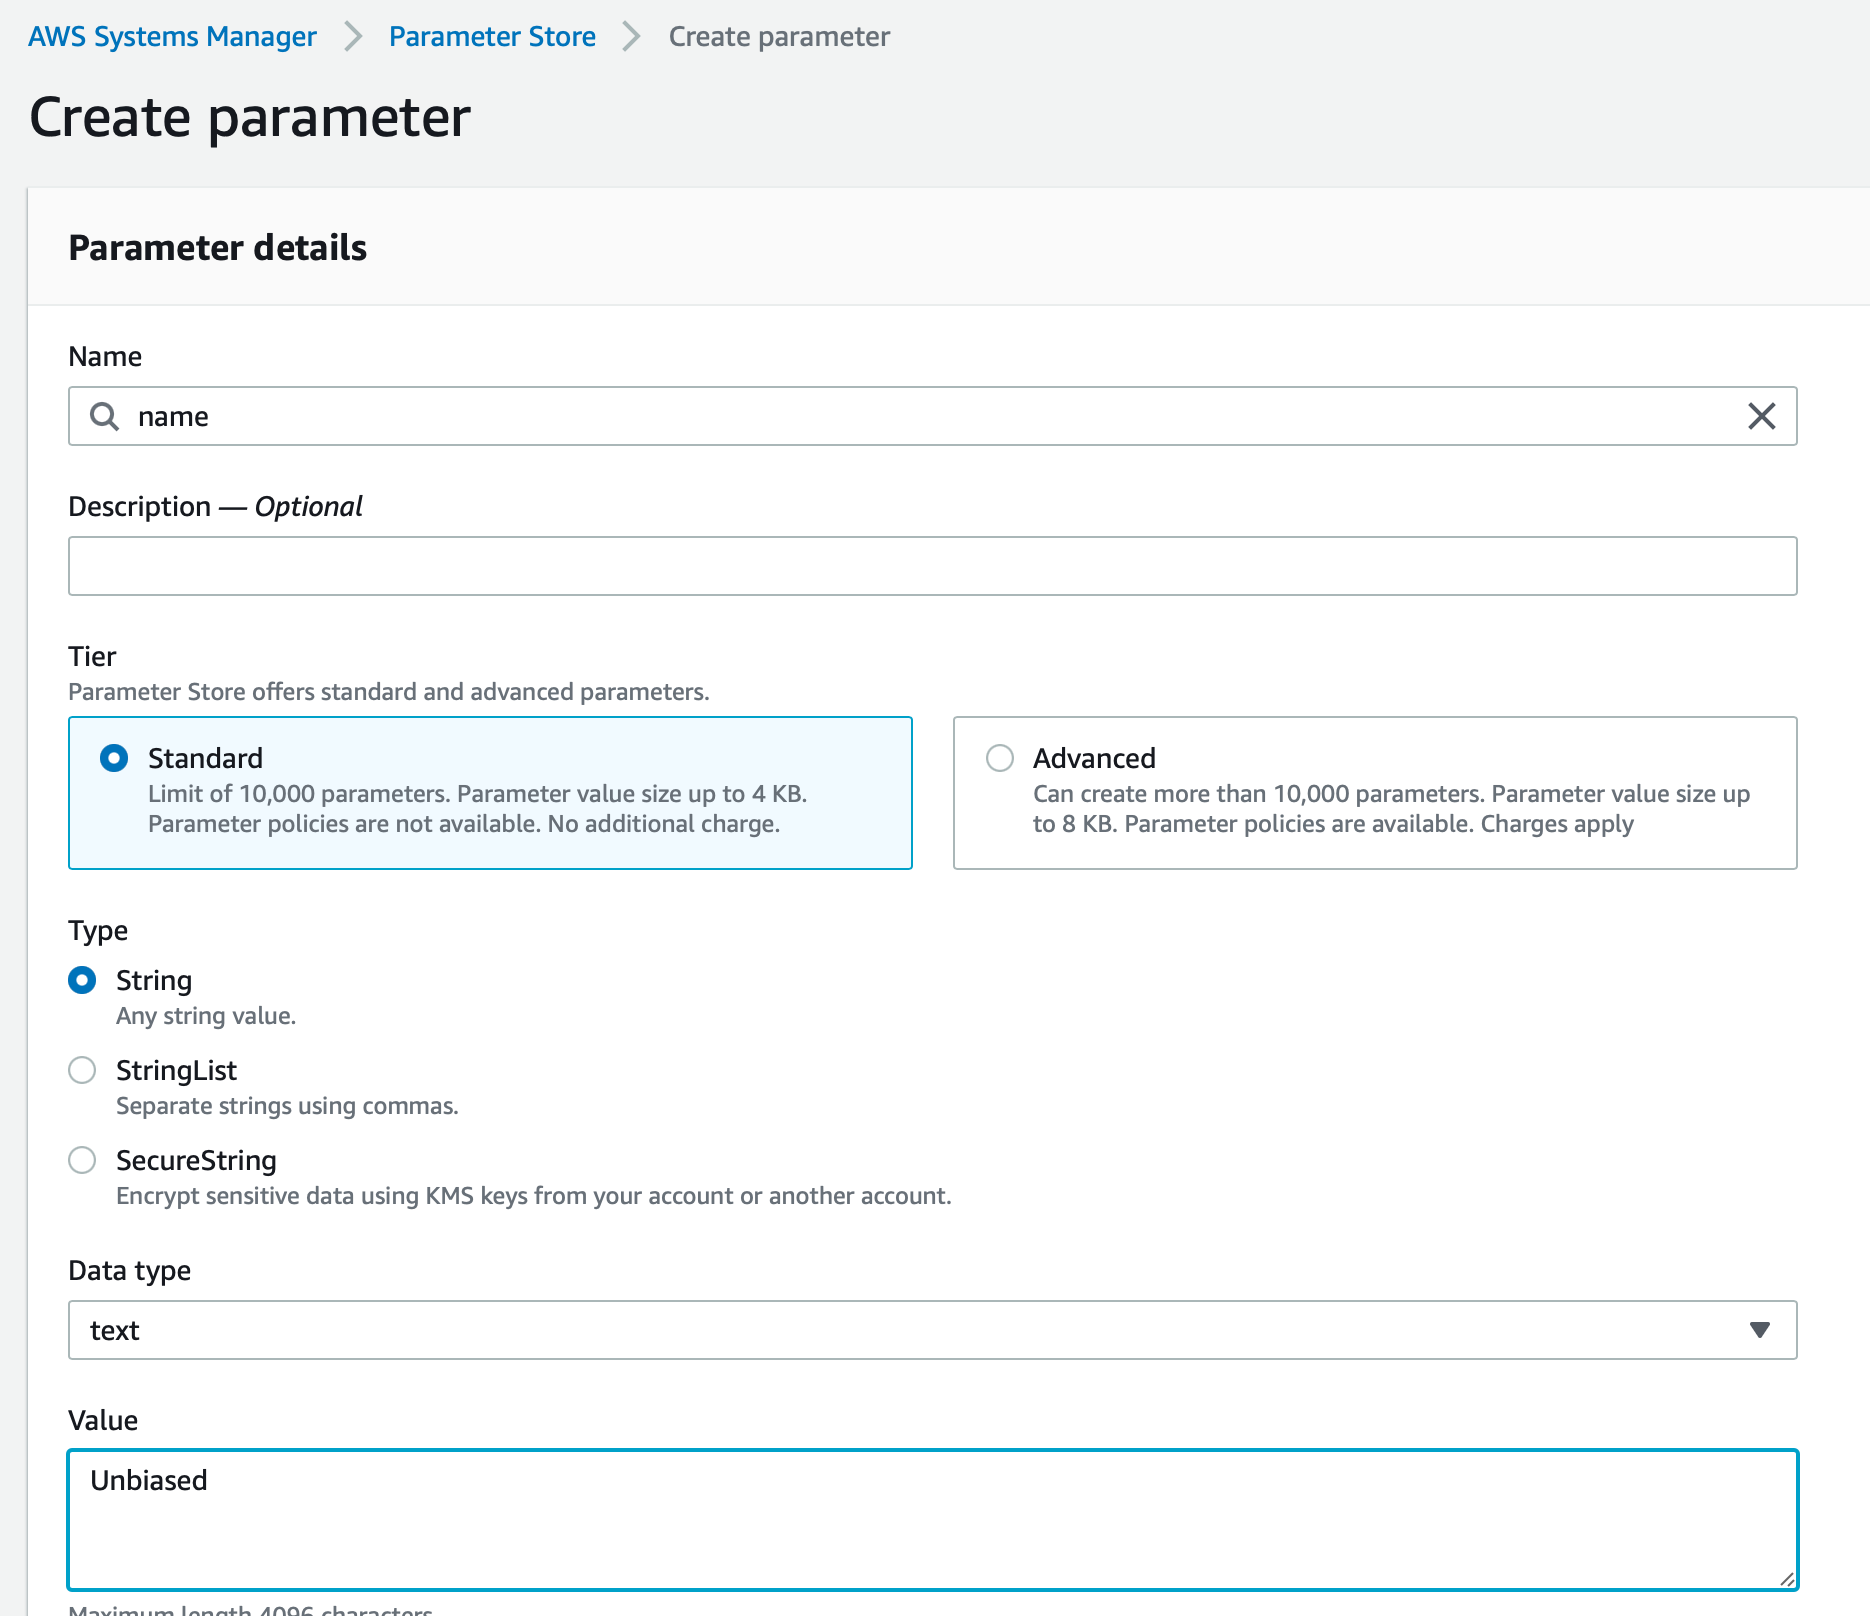Screen dimensions: 1870x1616
Task: Click the first breadcrumb chevron separator
Action: (x=353, y=37)
